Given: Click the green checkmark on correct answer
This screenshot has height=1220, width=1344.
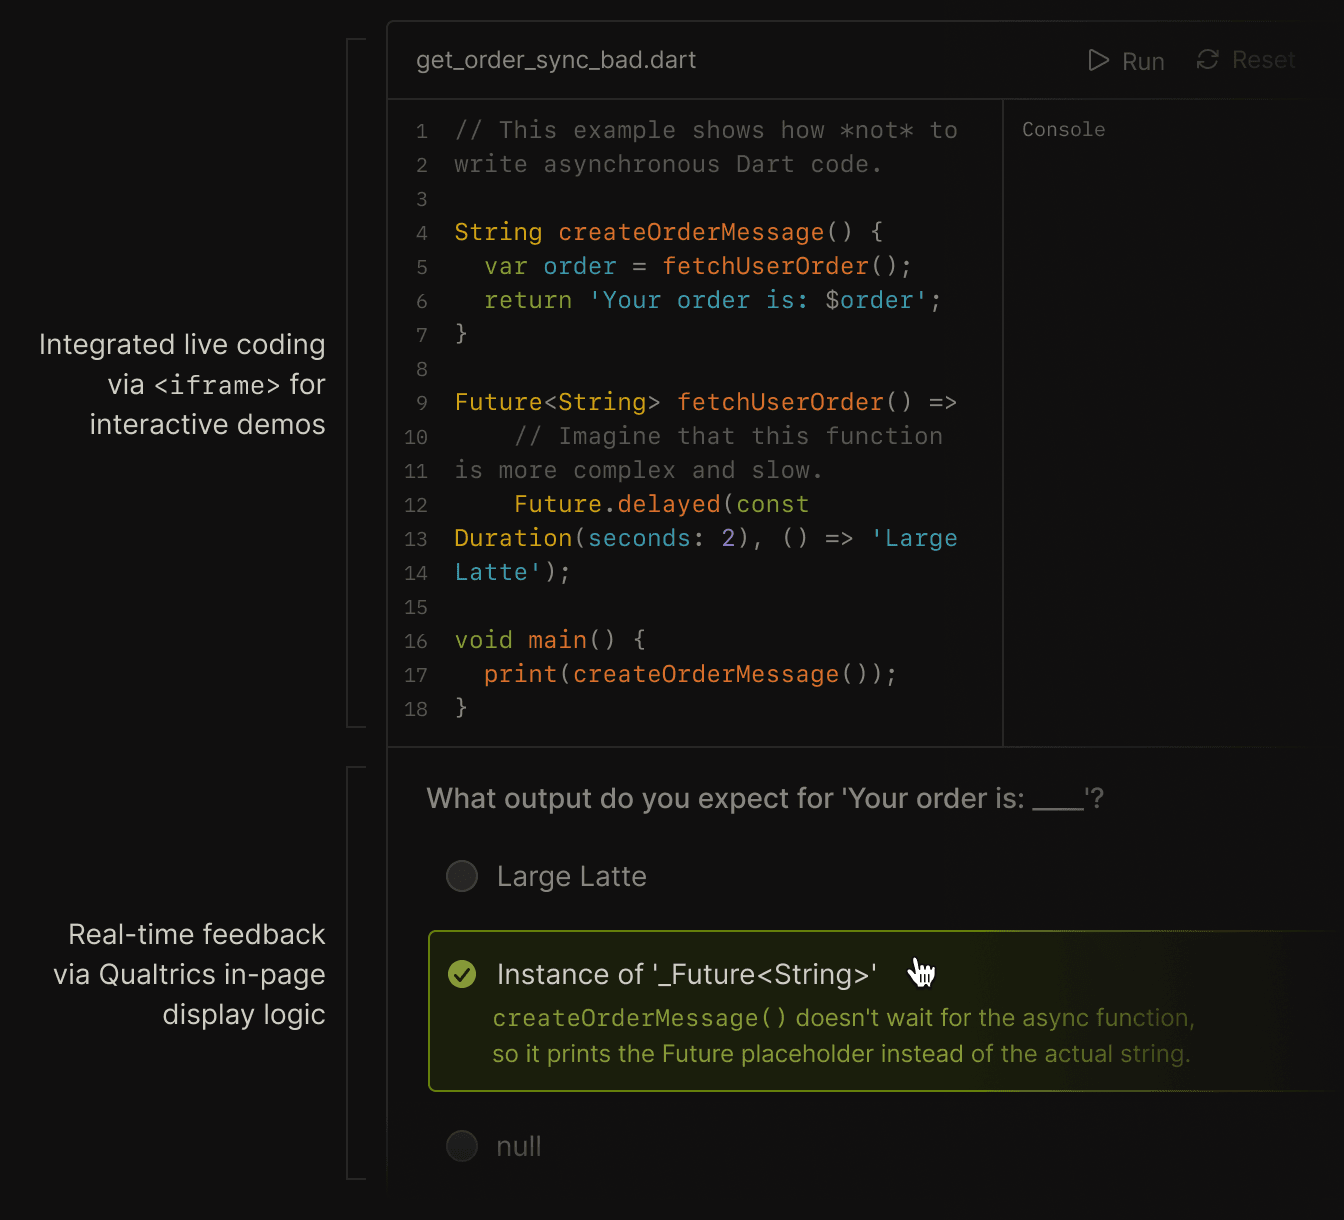Looking at the screenshot, I should [x=462, y=973].
